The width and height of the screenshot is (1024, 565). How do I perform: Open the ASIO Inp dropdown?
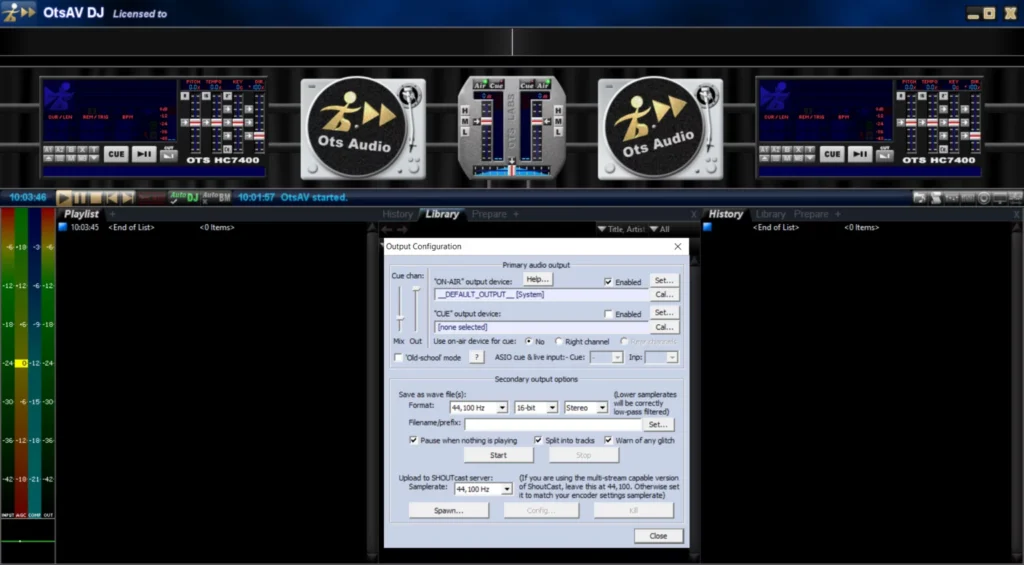[661, 357]
